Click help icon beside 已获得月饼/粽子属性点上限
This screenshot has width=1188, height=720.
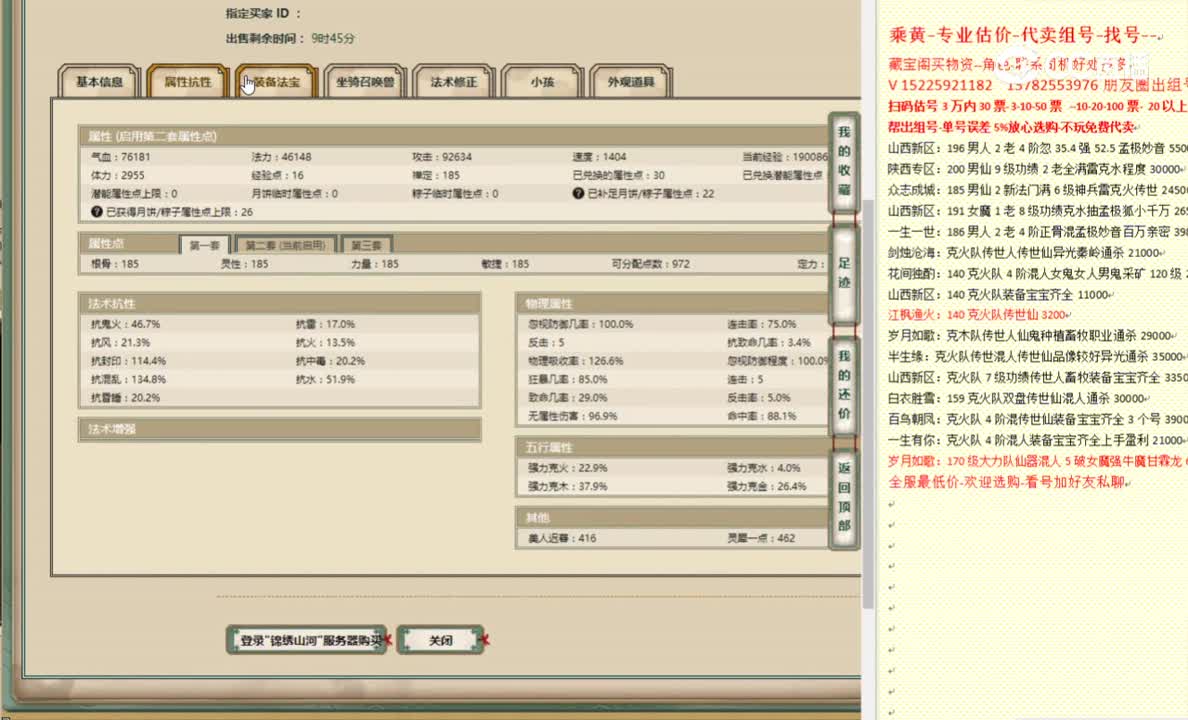96,211
